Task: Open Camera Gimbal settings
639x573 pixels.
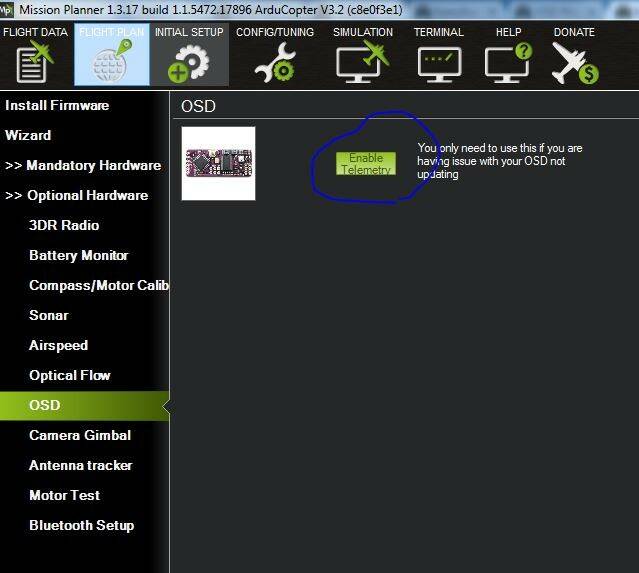Action: (80, 435)
